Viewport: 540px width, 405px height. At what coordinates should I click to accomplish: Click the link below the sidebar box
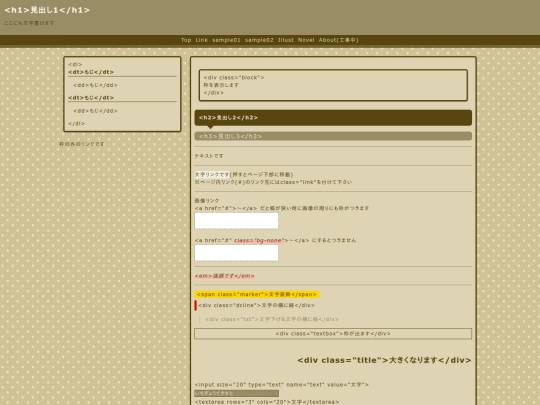click(x=82, y=144)
